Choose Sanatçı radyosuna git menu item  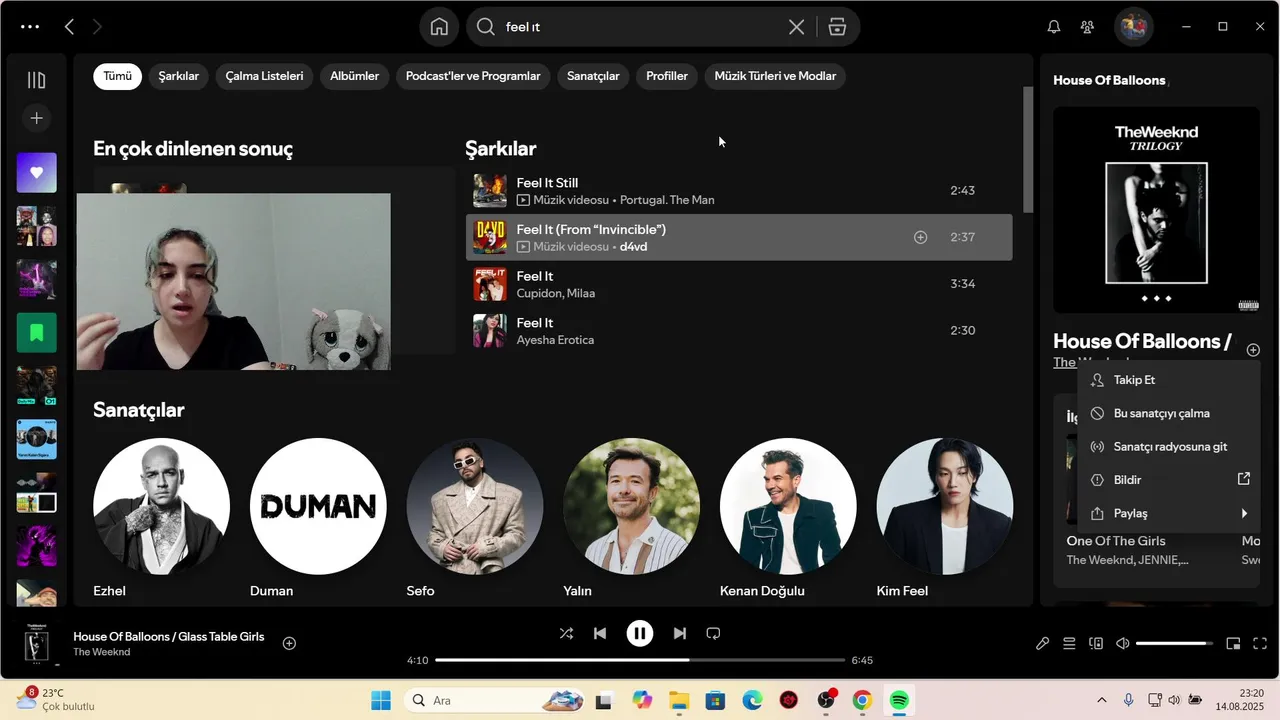coord(1168,447)
